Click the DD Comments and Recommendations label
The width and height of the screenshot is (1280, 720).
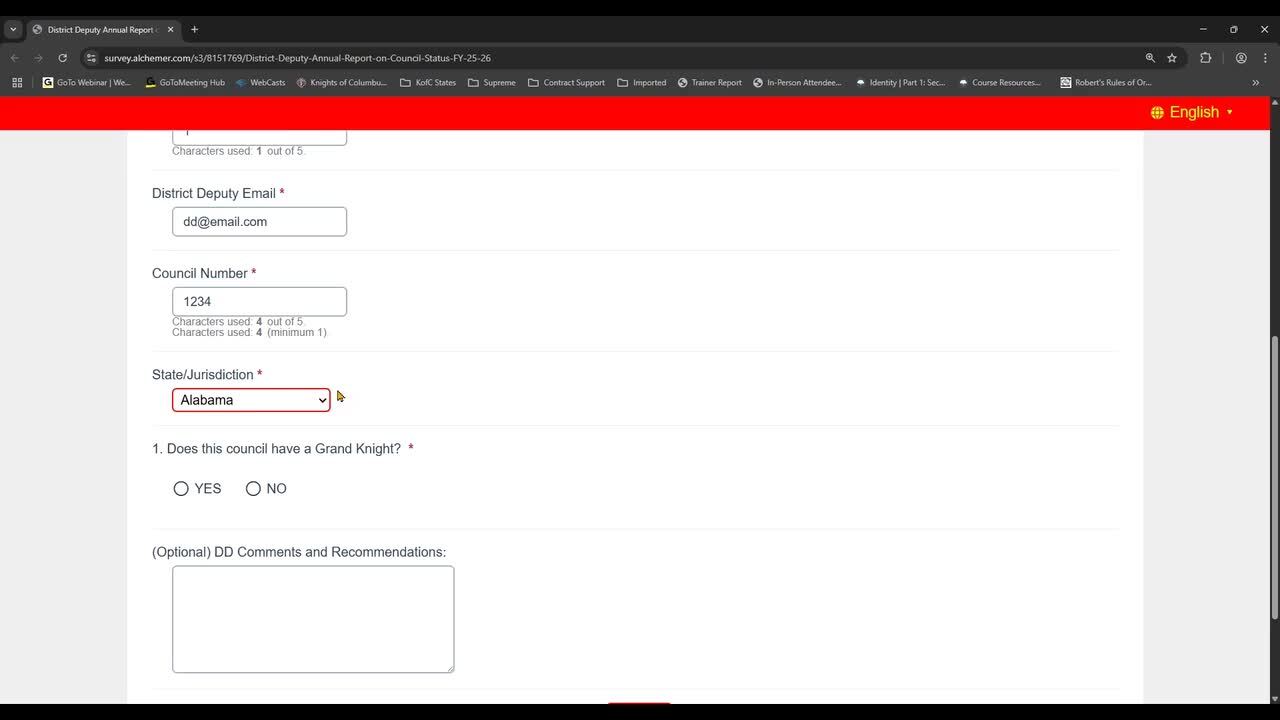pos(299,552)
